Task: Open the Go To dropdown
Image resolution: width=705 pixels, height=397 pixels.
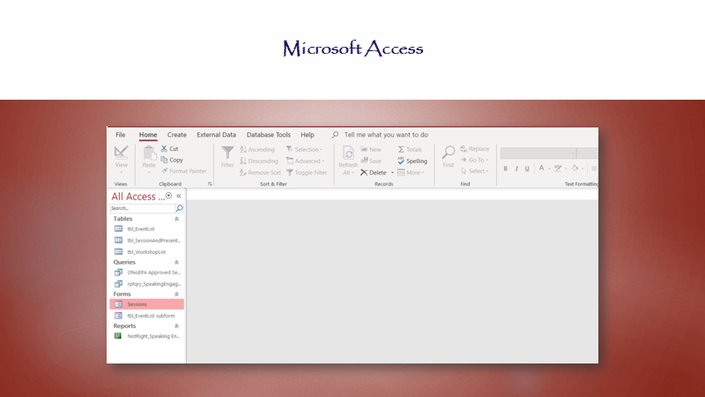Action: [474, 160]
